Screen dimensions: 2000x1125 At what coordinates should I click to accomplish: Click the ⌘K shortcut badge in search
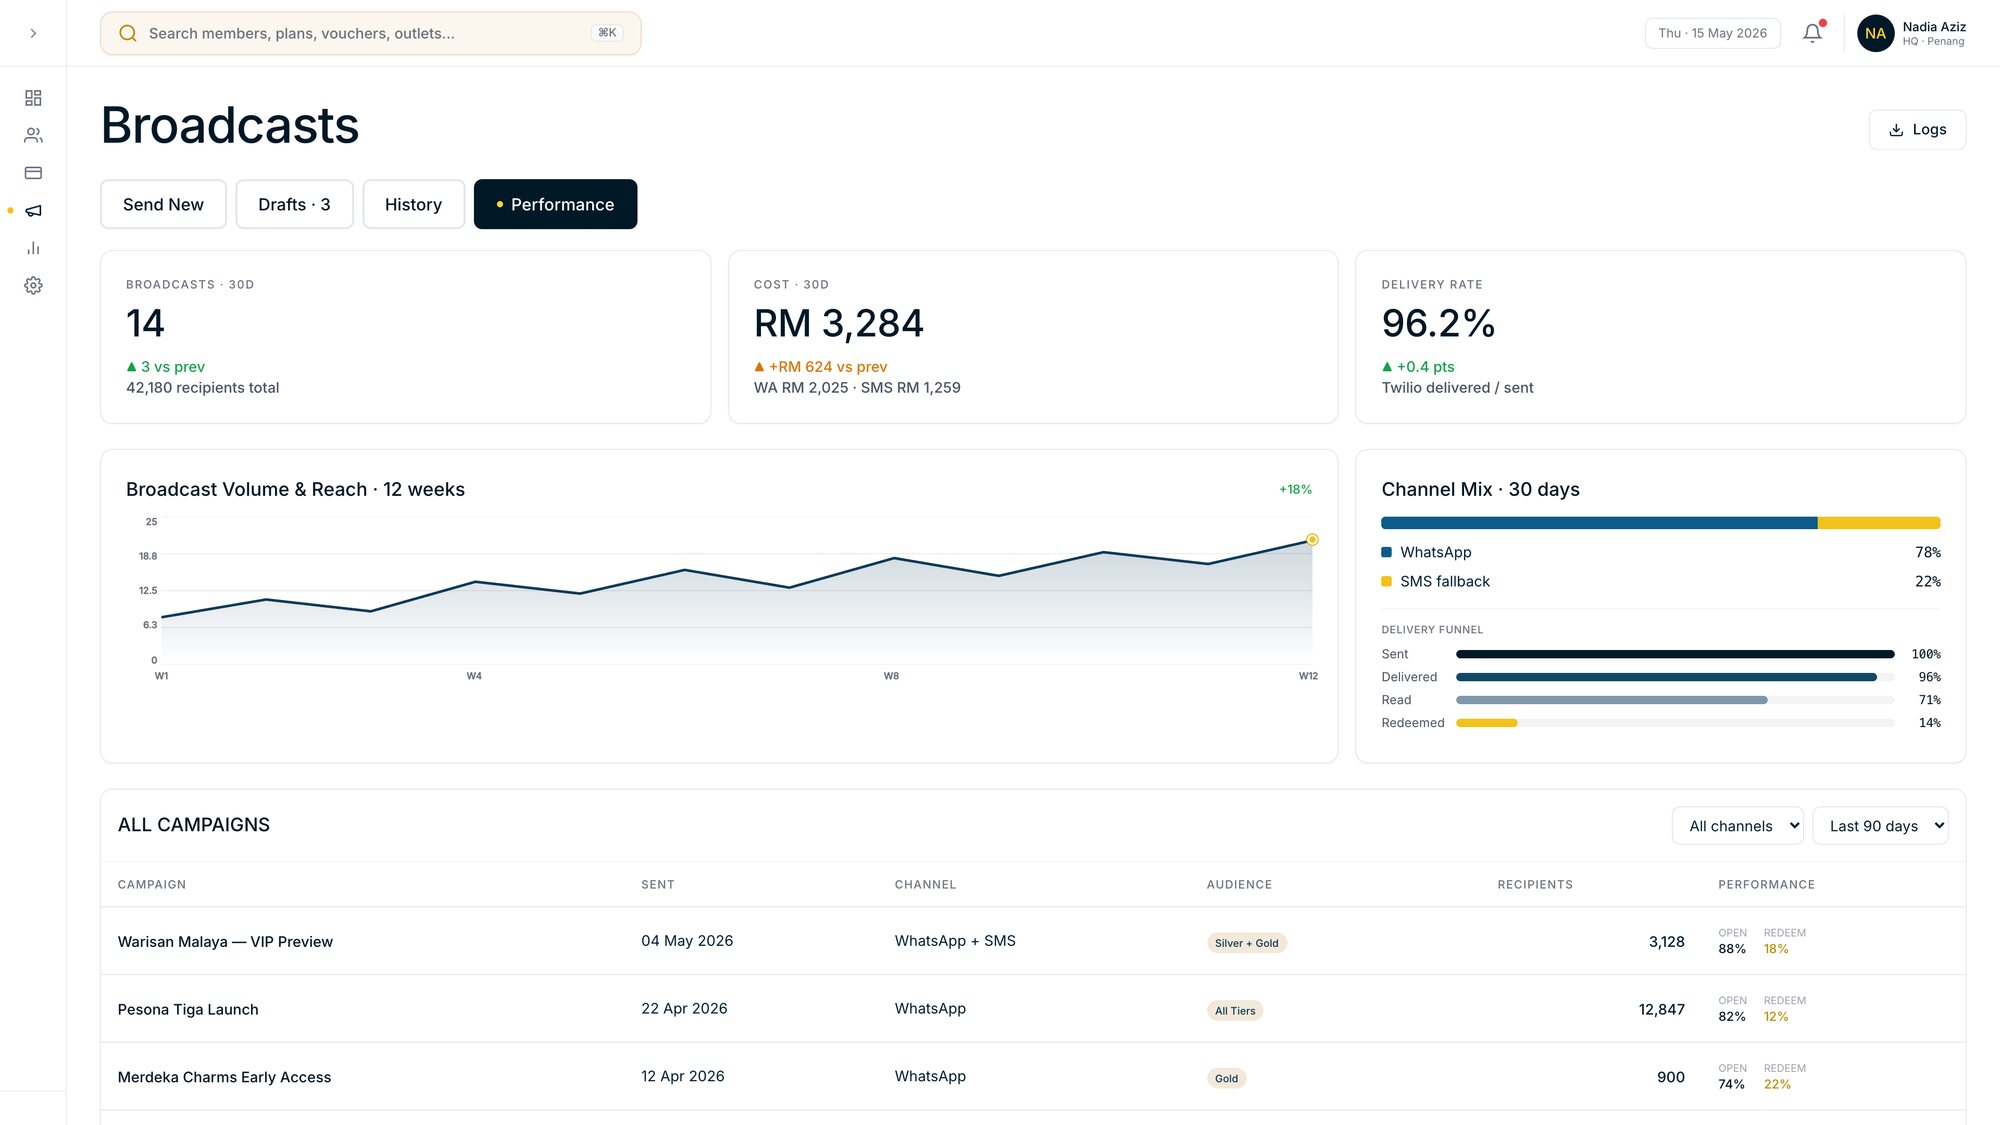(607, 33)
